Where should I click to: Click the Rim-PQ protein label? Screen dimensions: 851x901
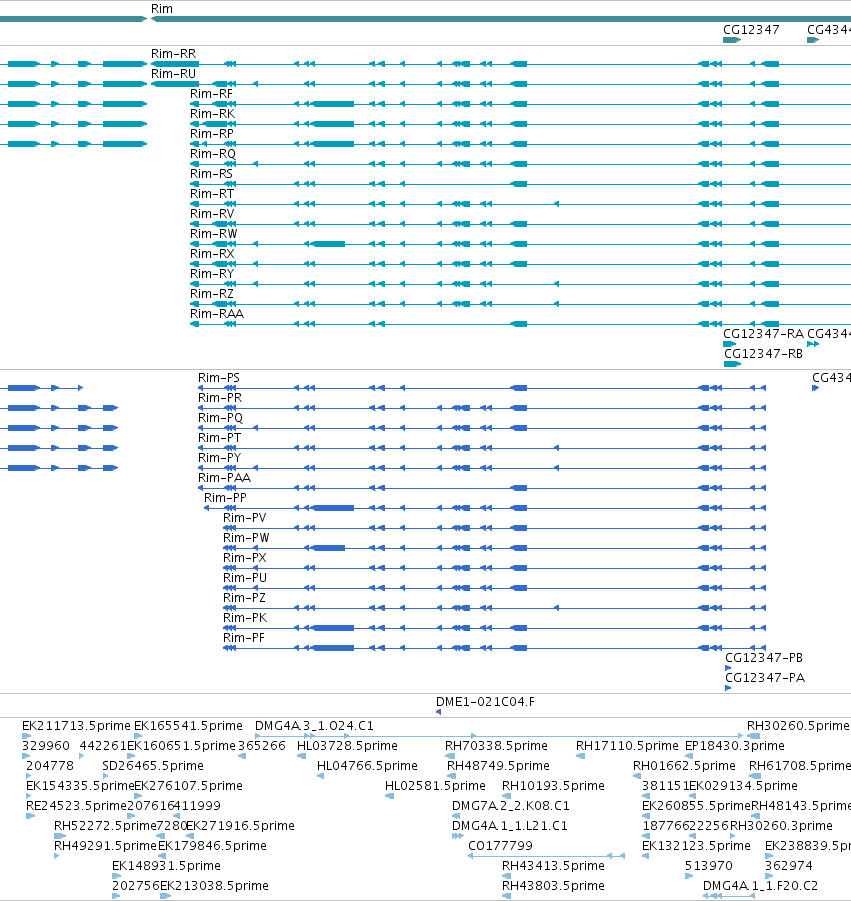click(221, 418)
